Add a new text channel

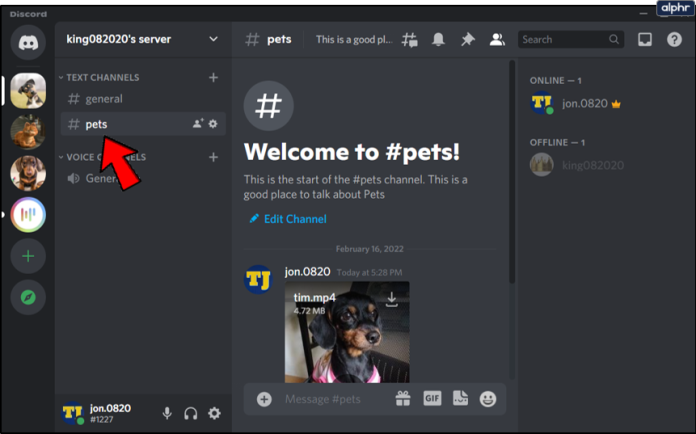coord(214,78)
